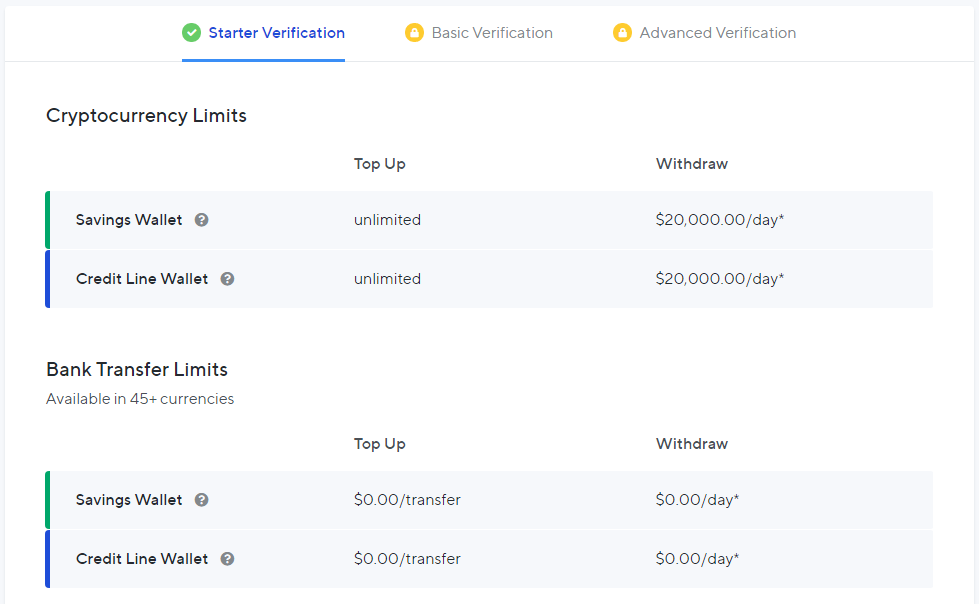Click the Cryptocurrency Limits heading
The image size is (979, 604).
[146, 116]
